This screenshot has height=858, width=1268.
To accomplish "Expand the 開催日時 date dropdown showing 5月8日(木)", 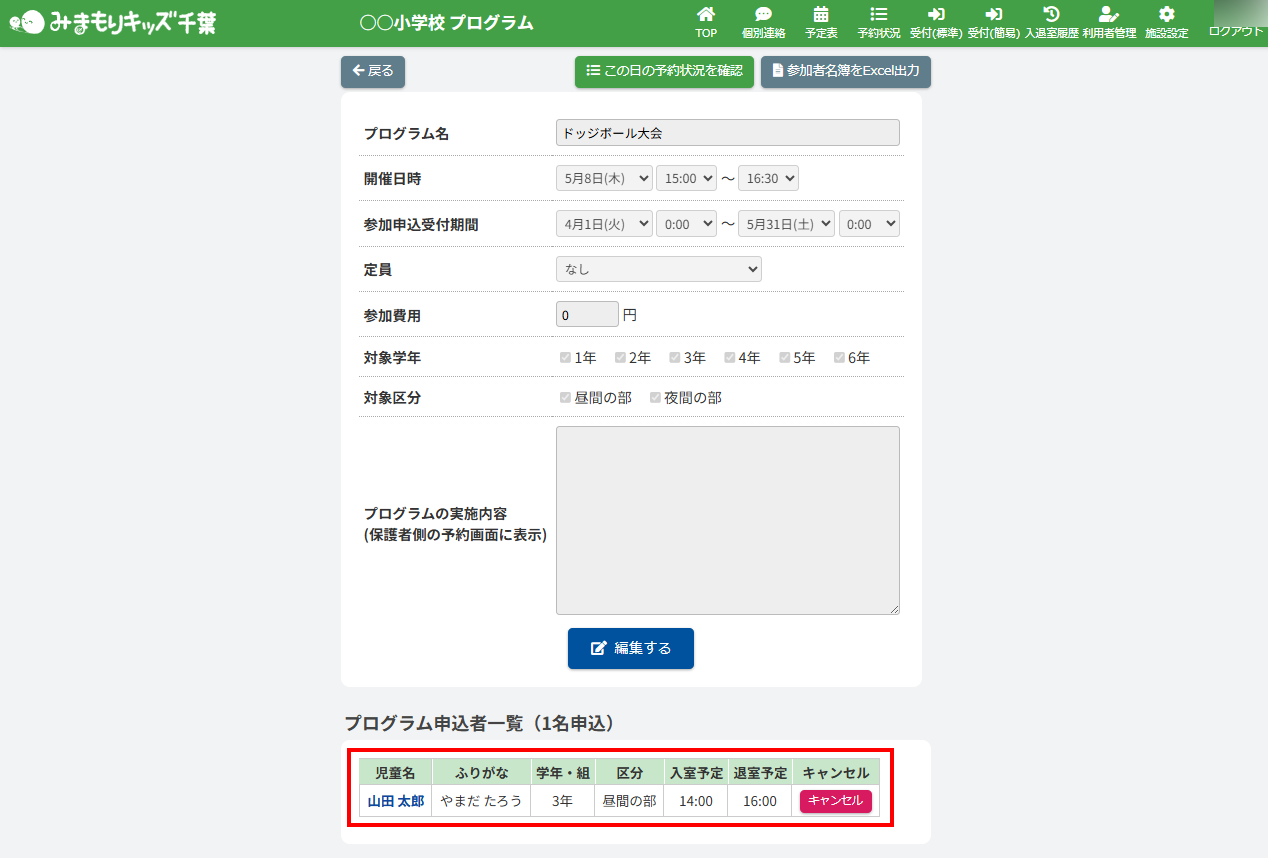I will pyautogui.click(x=604, y=179).
